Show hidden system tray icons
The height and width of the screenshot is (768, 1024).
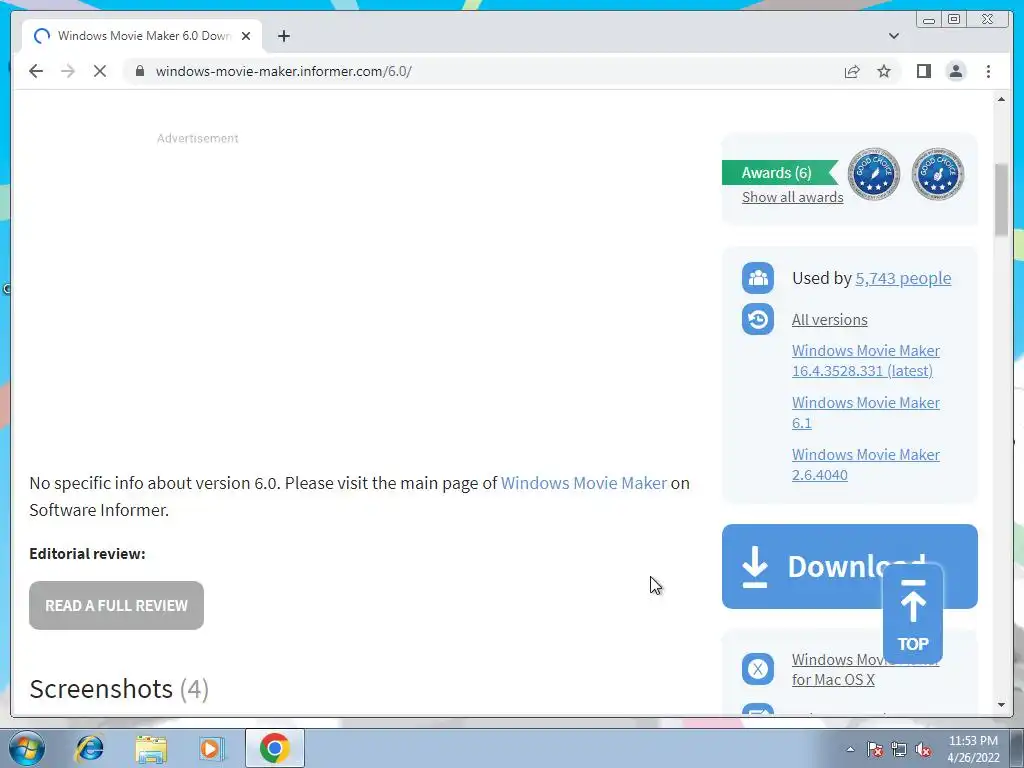coord(850,749)
